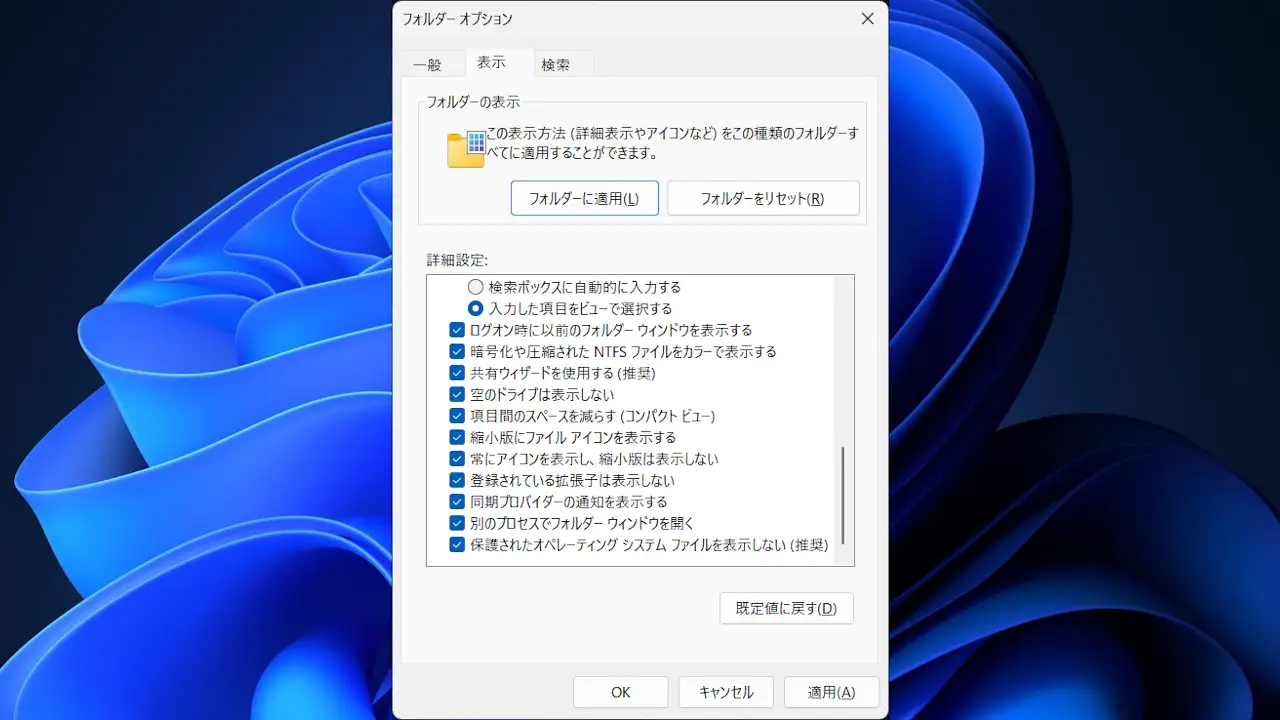Click the 詳細設定 list vertical scrollbar thumb
The image size is (1280, 720).
point(844,494)
